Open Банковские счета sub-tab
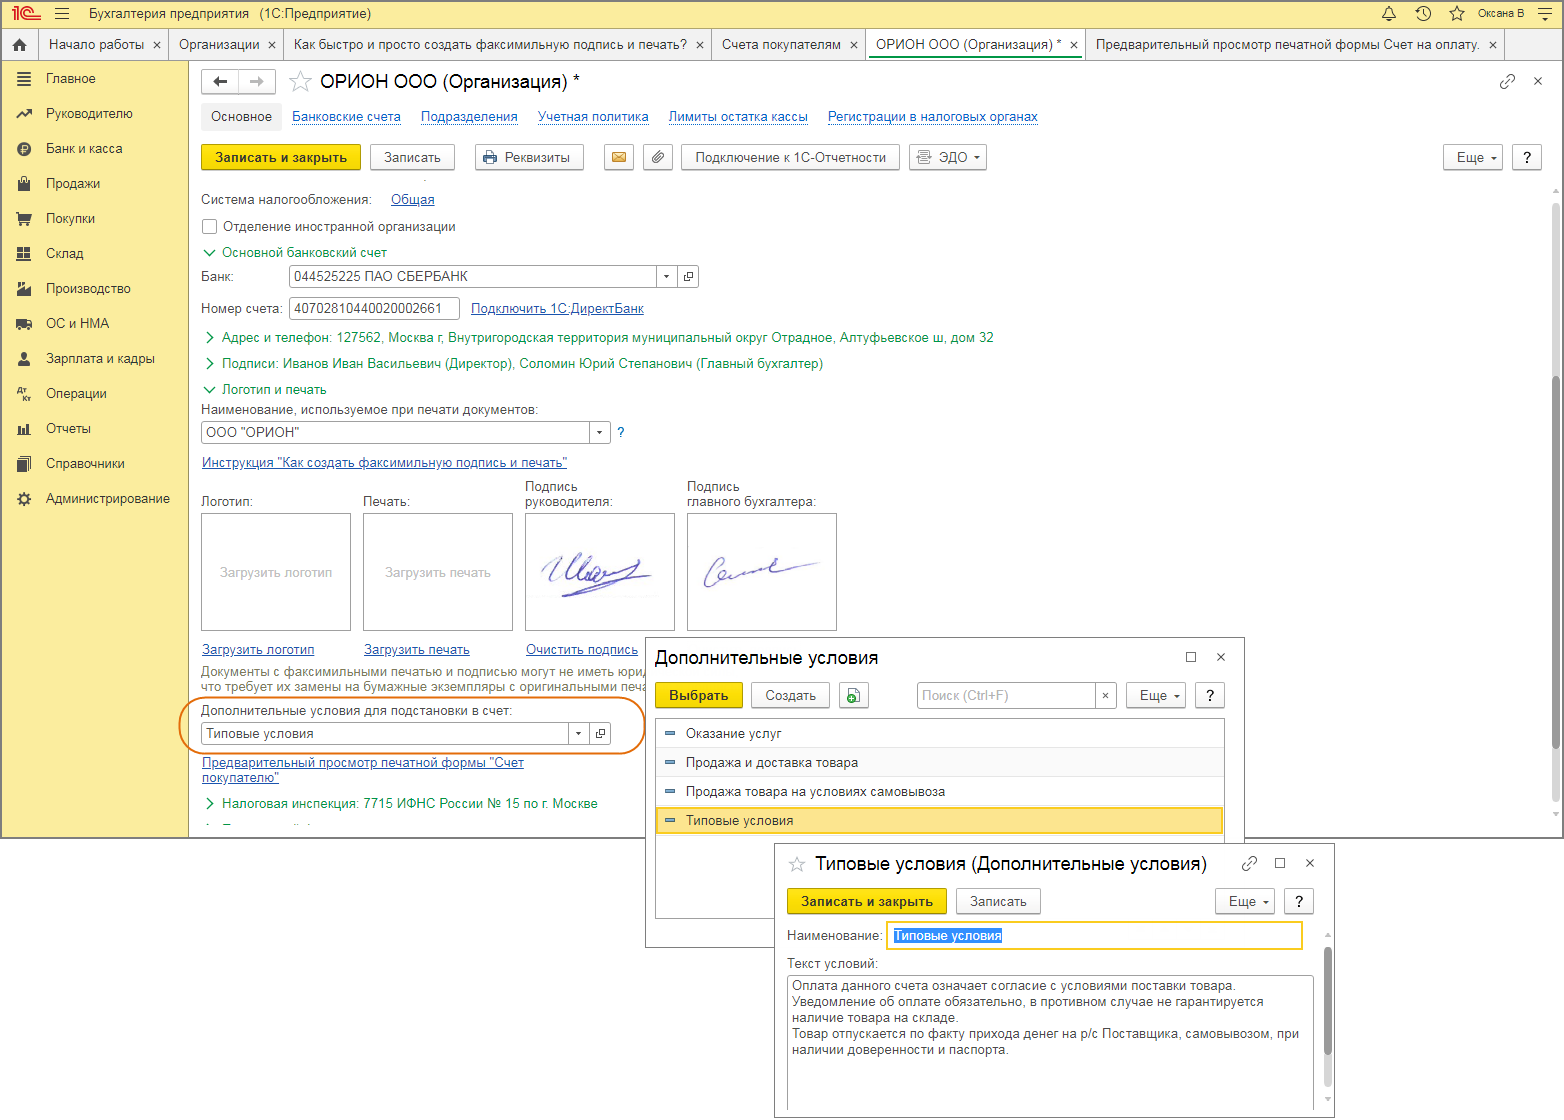This screenshot has width=1564, height=1120. pyautogui.click(x=346, y=117)
